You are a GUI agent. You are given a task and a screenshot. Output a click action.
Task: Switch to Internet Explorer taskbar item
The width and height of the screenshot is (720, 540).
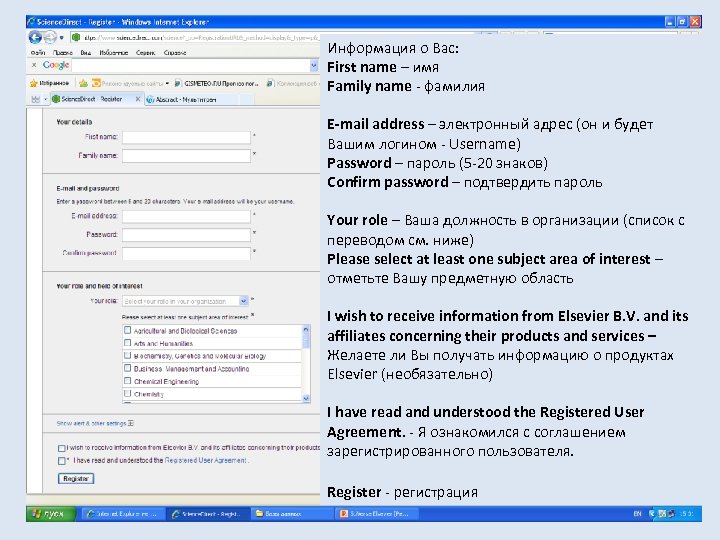[x=122, y=514]
